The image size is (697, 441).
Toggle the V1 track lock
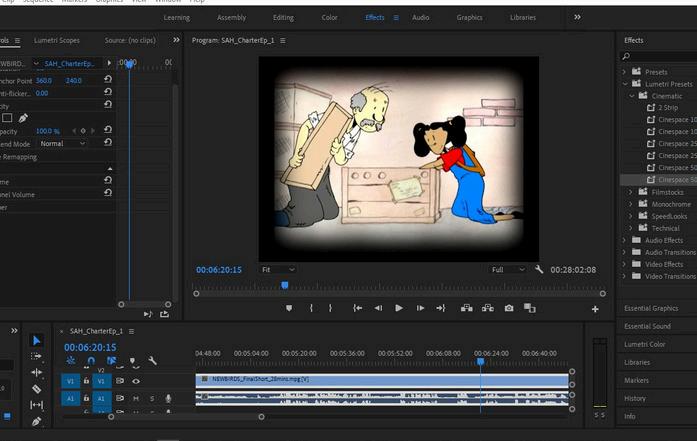point(86,381)
